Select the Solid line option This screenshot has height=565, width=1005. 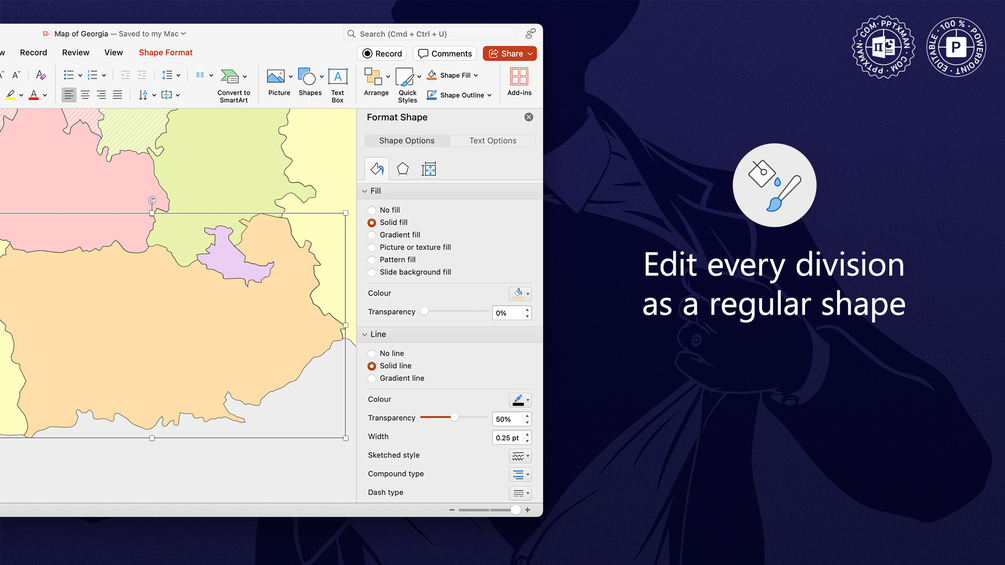point(372,366)
